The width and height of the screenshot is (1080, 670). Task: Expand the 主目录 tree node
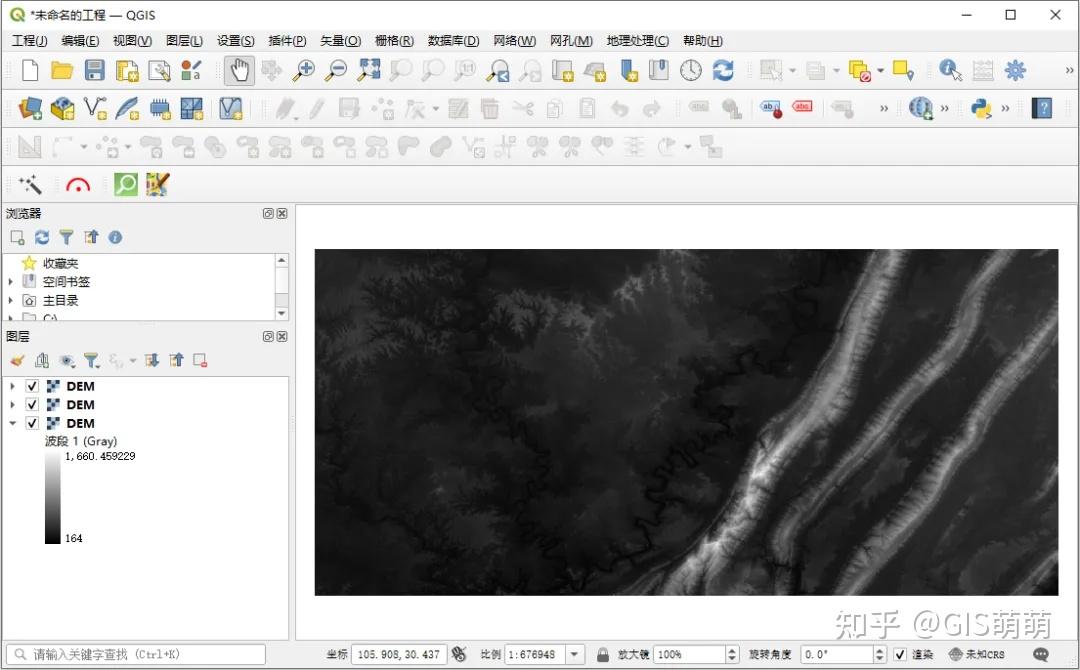tap(10, 300)
